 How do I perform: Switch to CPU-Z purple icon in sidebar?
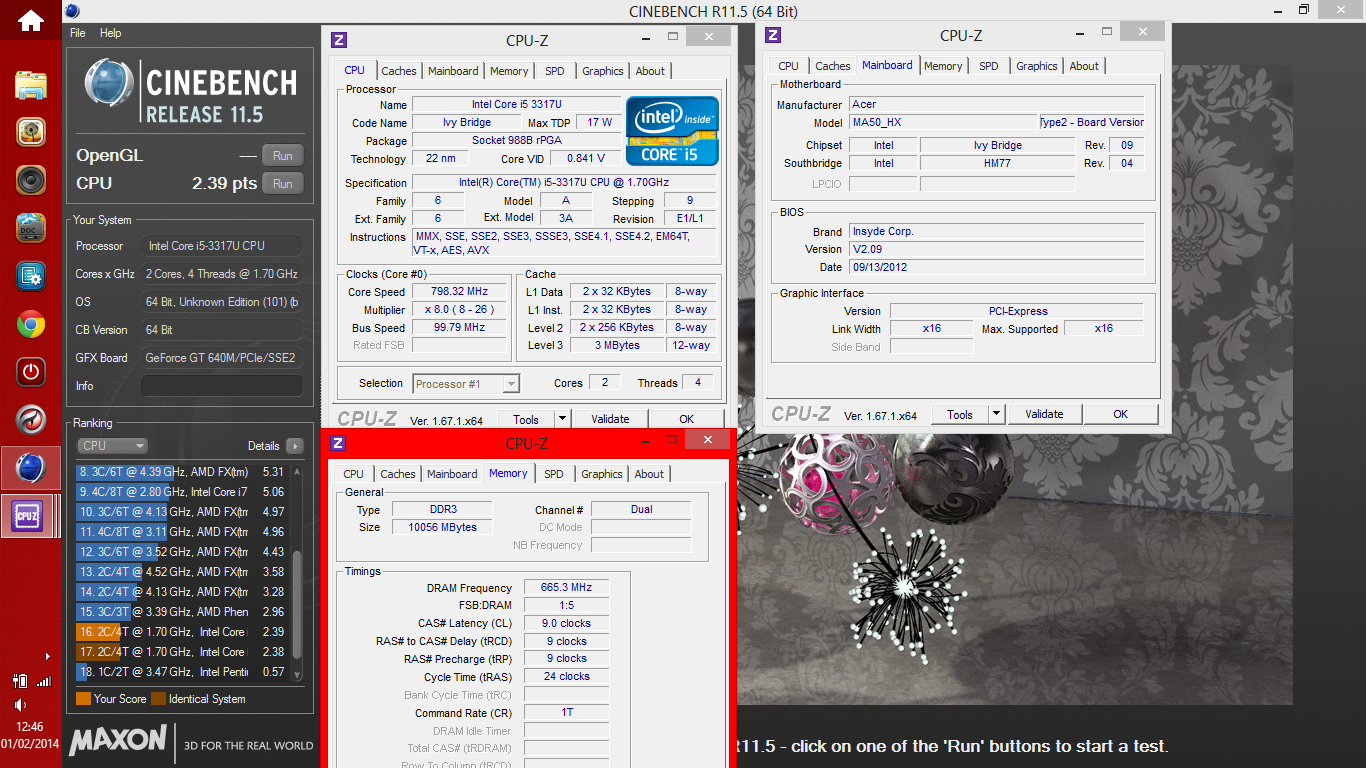[x=28, y=516]
